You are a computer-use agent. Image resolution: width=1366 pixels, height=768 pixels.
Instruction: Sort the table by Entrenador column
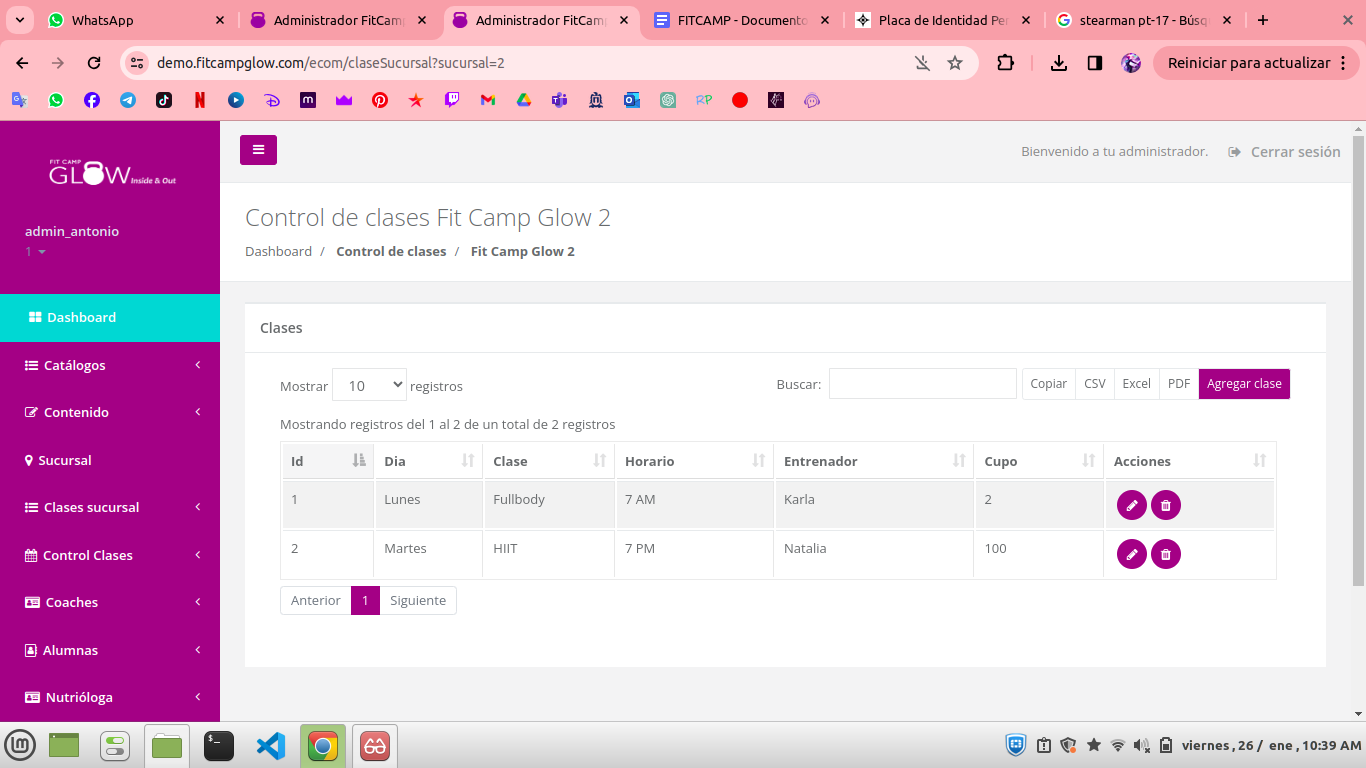(873, 461)
